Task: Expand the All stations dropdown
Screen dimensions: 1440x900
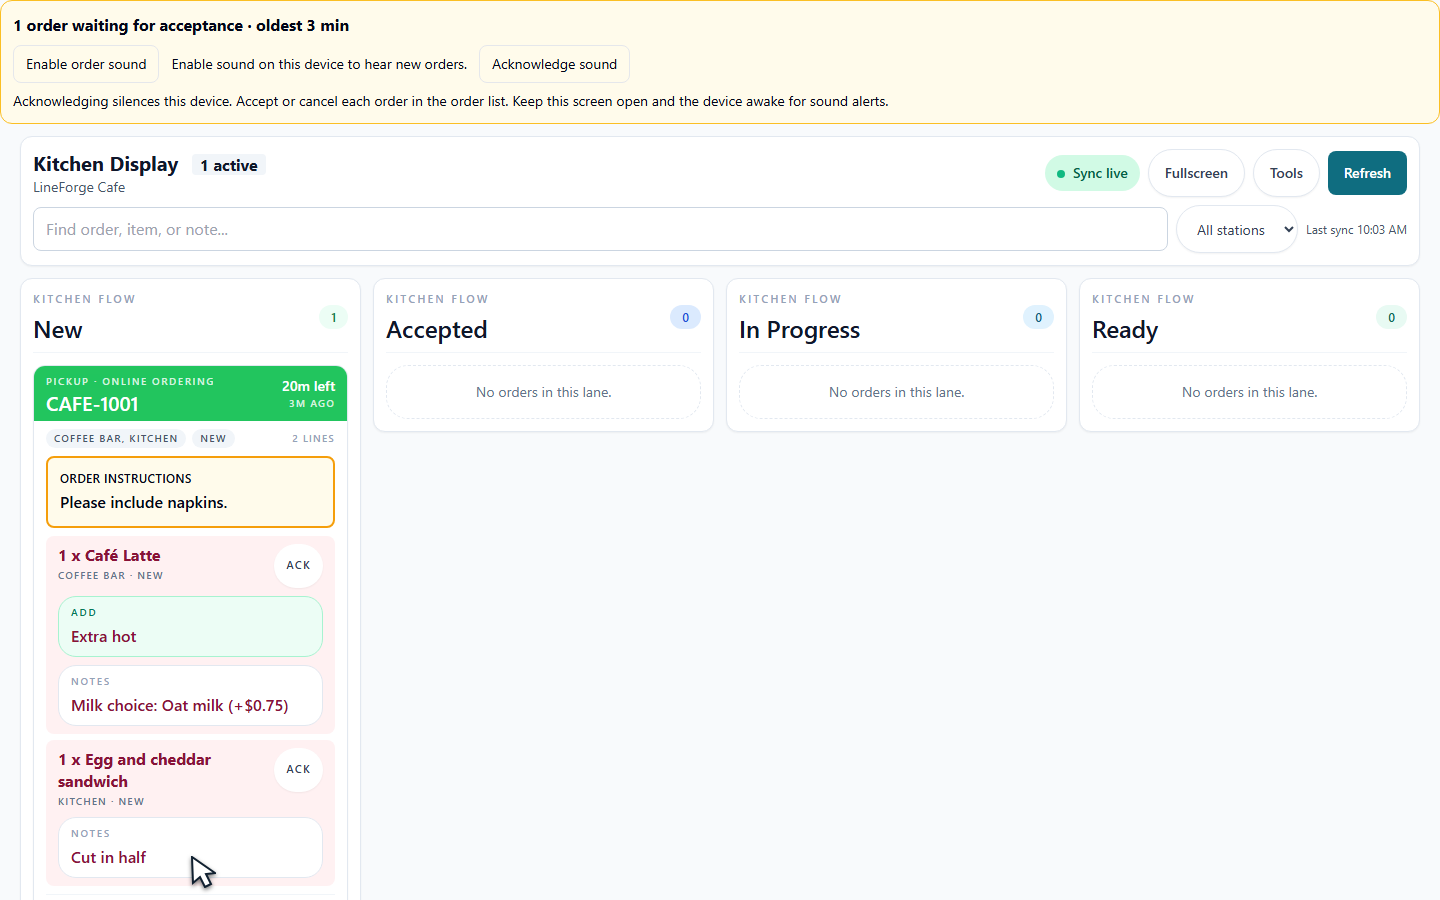Action: (1237, 230)
